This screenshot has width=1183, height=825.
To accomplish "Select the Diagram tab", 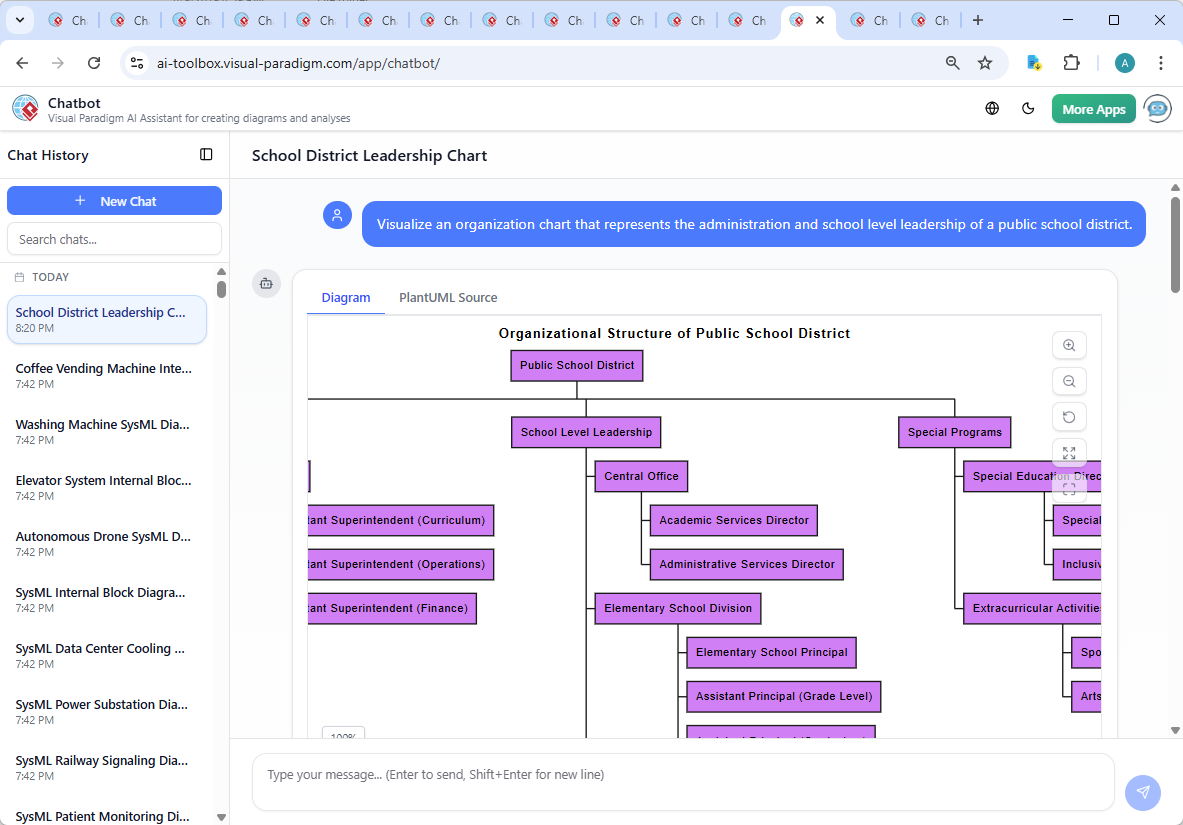I will click(346, 297).
